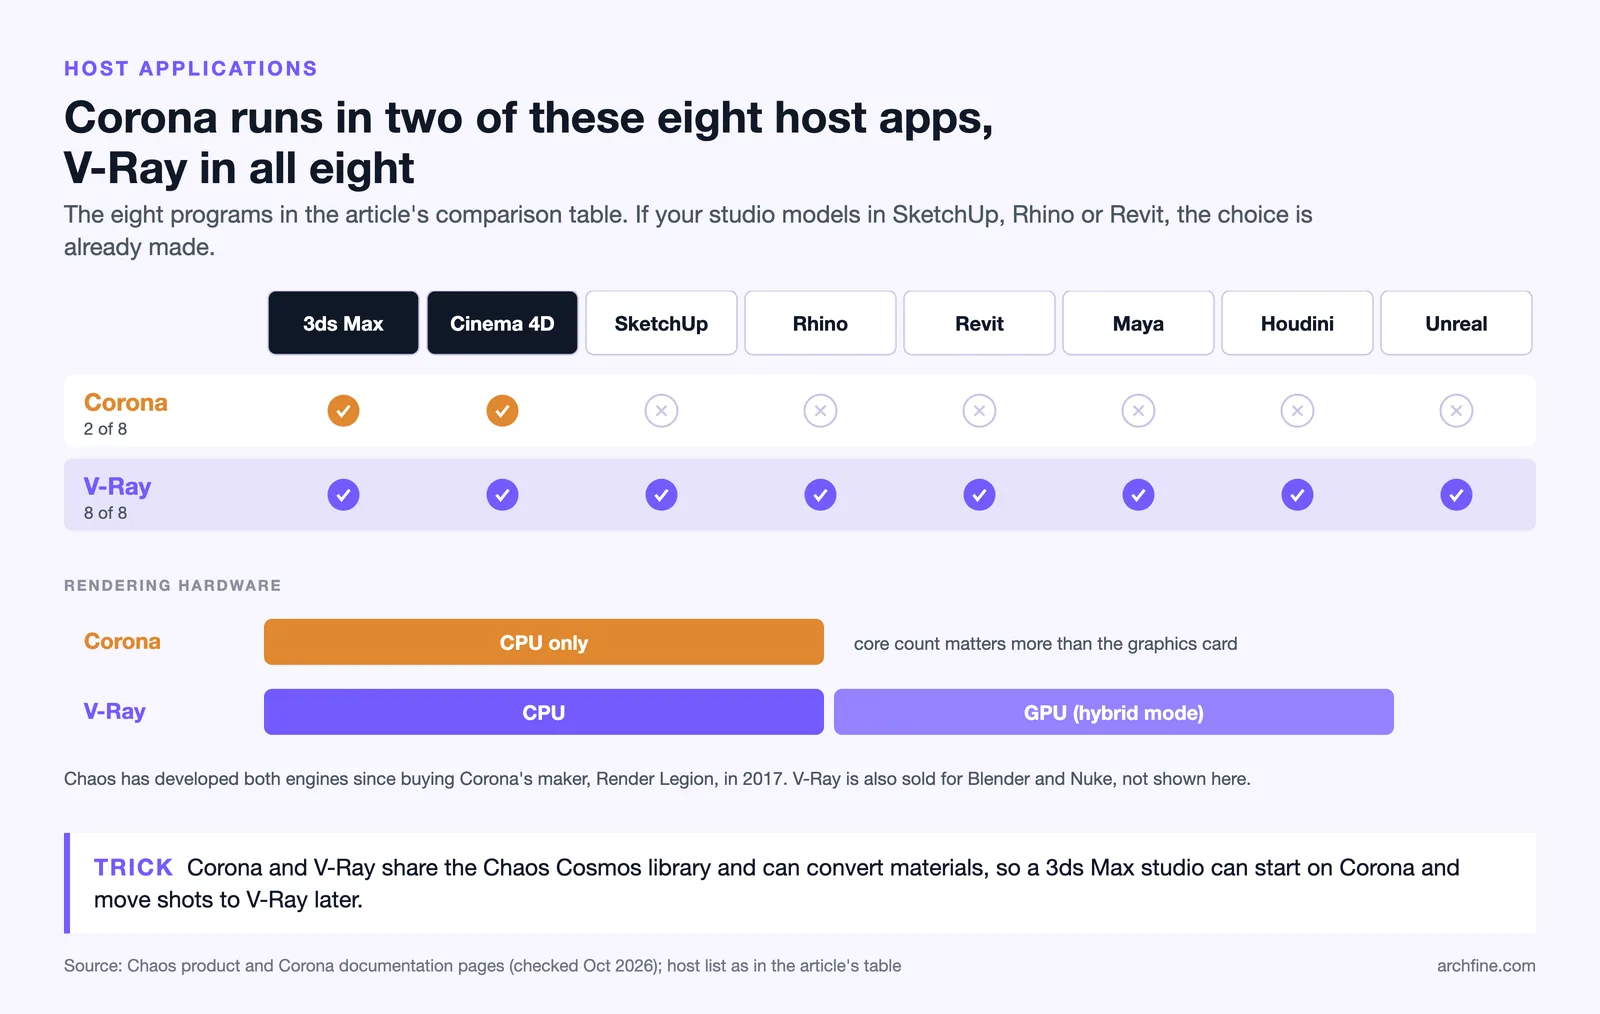The width and height of the screenshot is (1600, 1014).
Task: Click the purple V-Ray CPU bar
Action: point(544,712)
